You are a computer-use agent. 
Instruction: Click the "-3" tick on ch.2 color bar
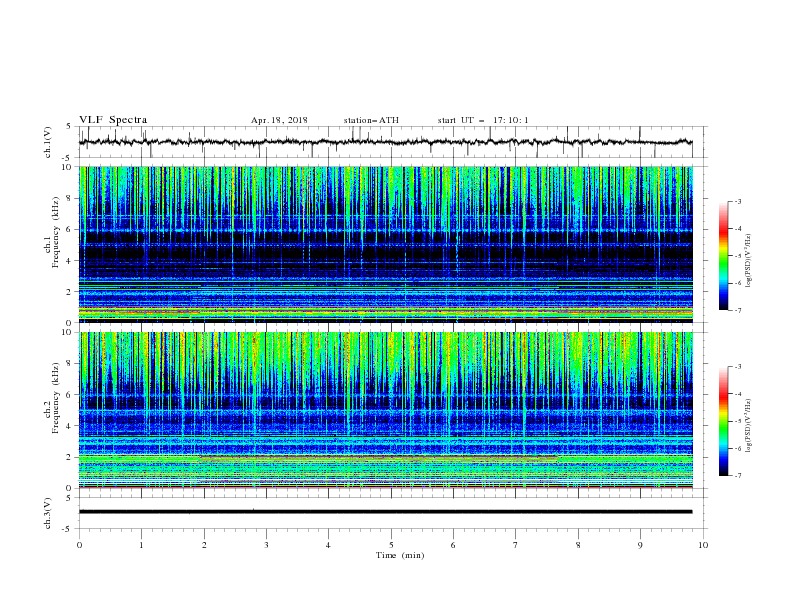click(738, 367)
